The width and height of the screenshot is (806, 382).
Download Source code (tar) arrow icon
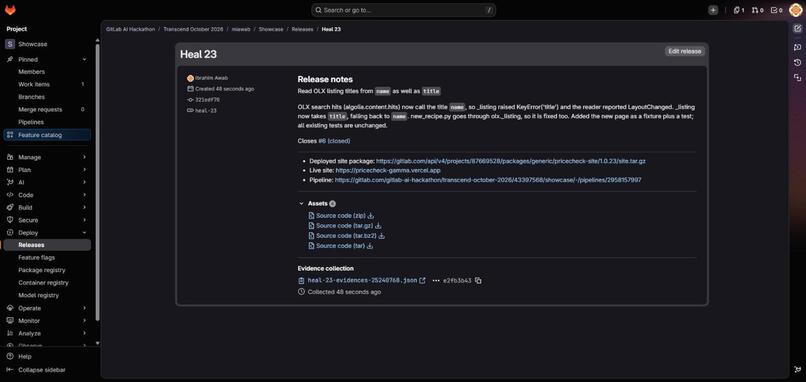(370, 246)
